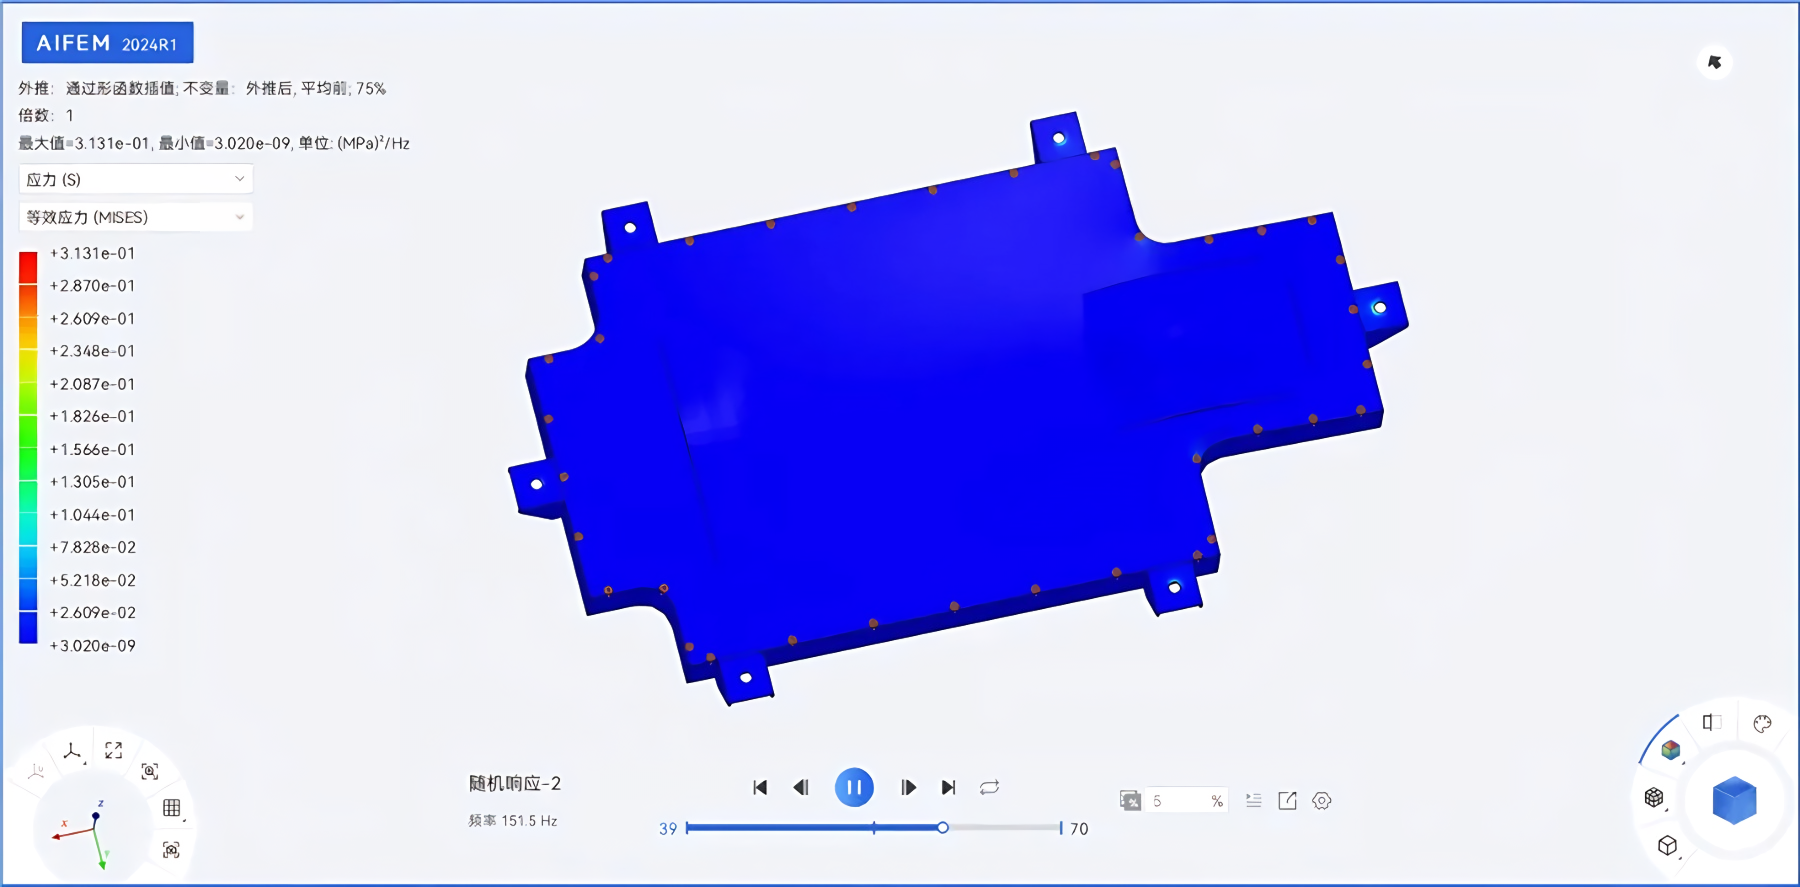Open the color palette icon
Viewport: 1800px width, 887px height.
(1762, 723)
